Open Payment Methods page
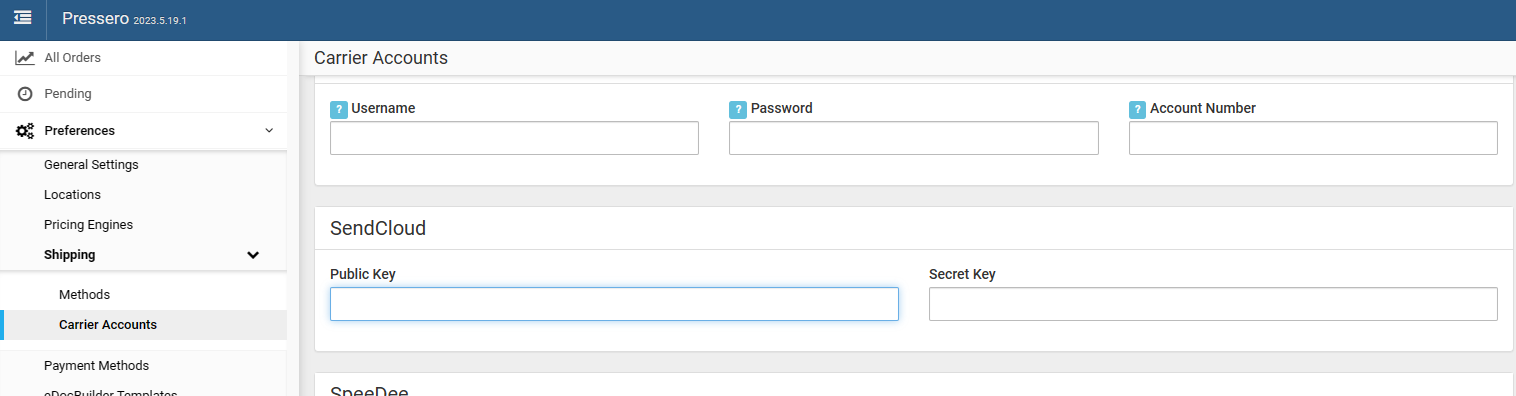Screen dimensions: 1516x396 pyautogui.click(x=96, y=366)
